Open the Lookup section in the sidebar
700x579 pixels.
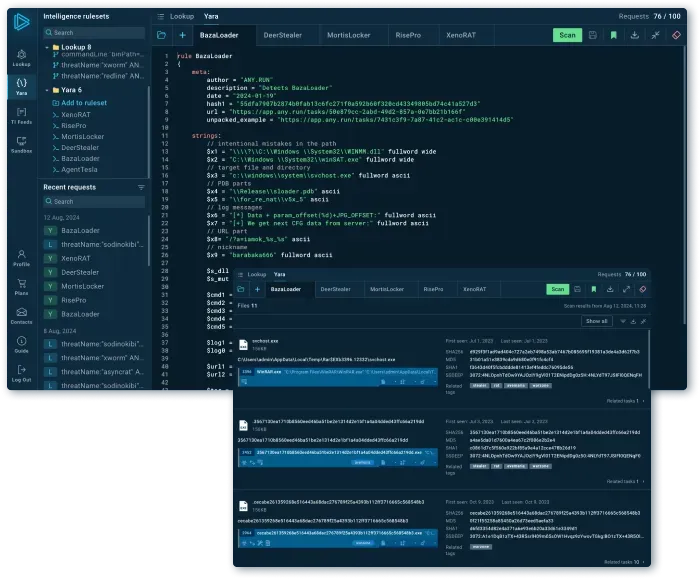[x=21, y=55]
